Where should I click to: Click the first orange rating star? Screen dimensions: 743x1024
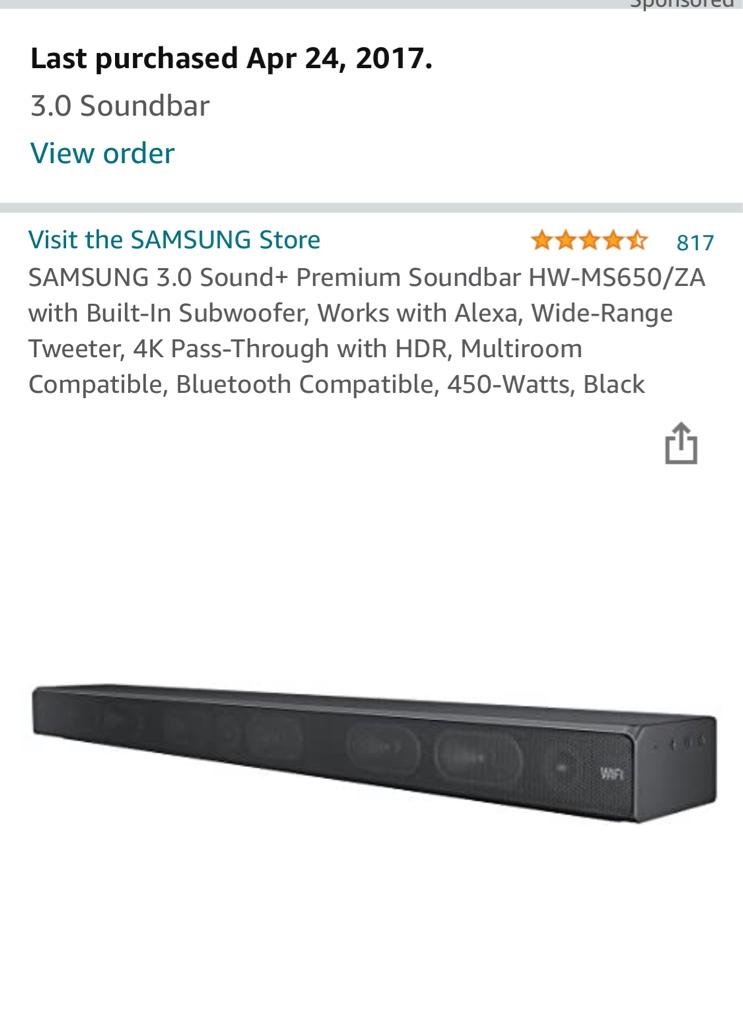pos(541,240)
